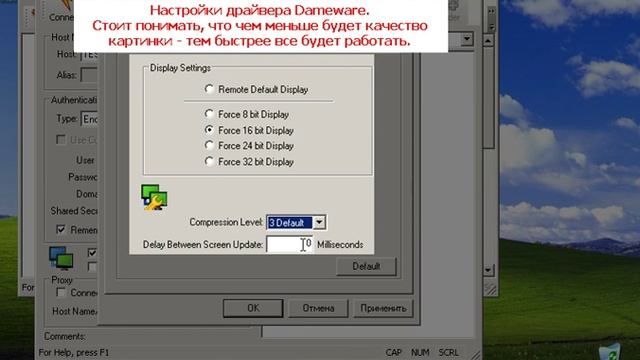Toggle the Remember checkbox in connection window

[x=61, y=230]
